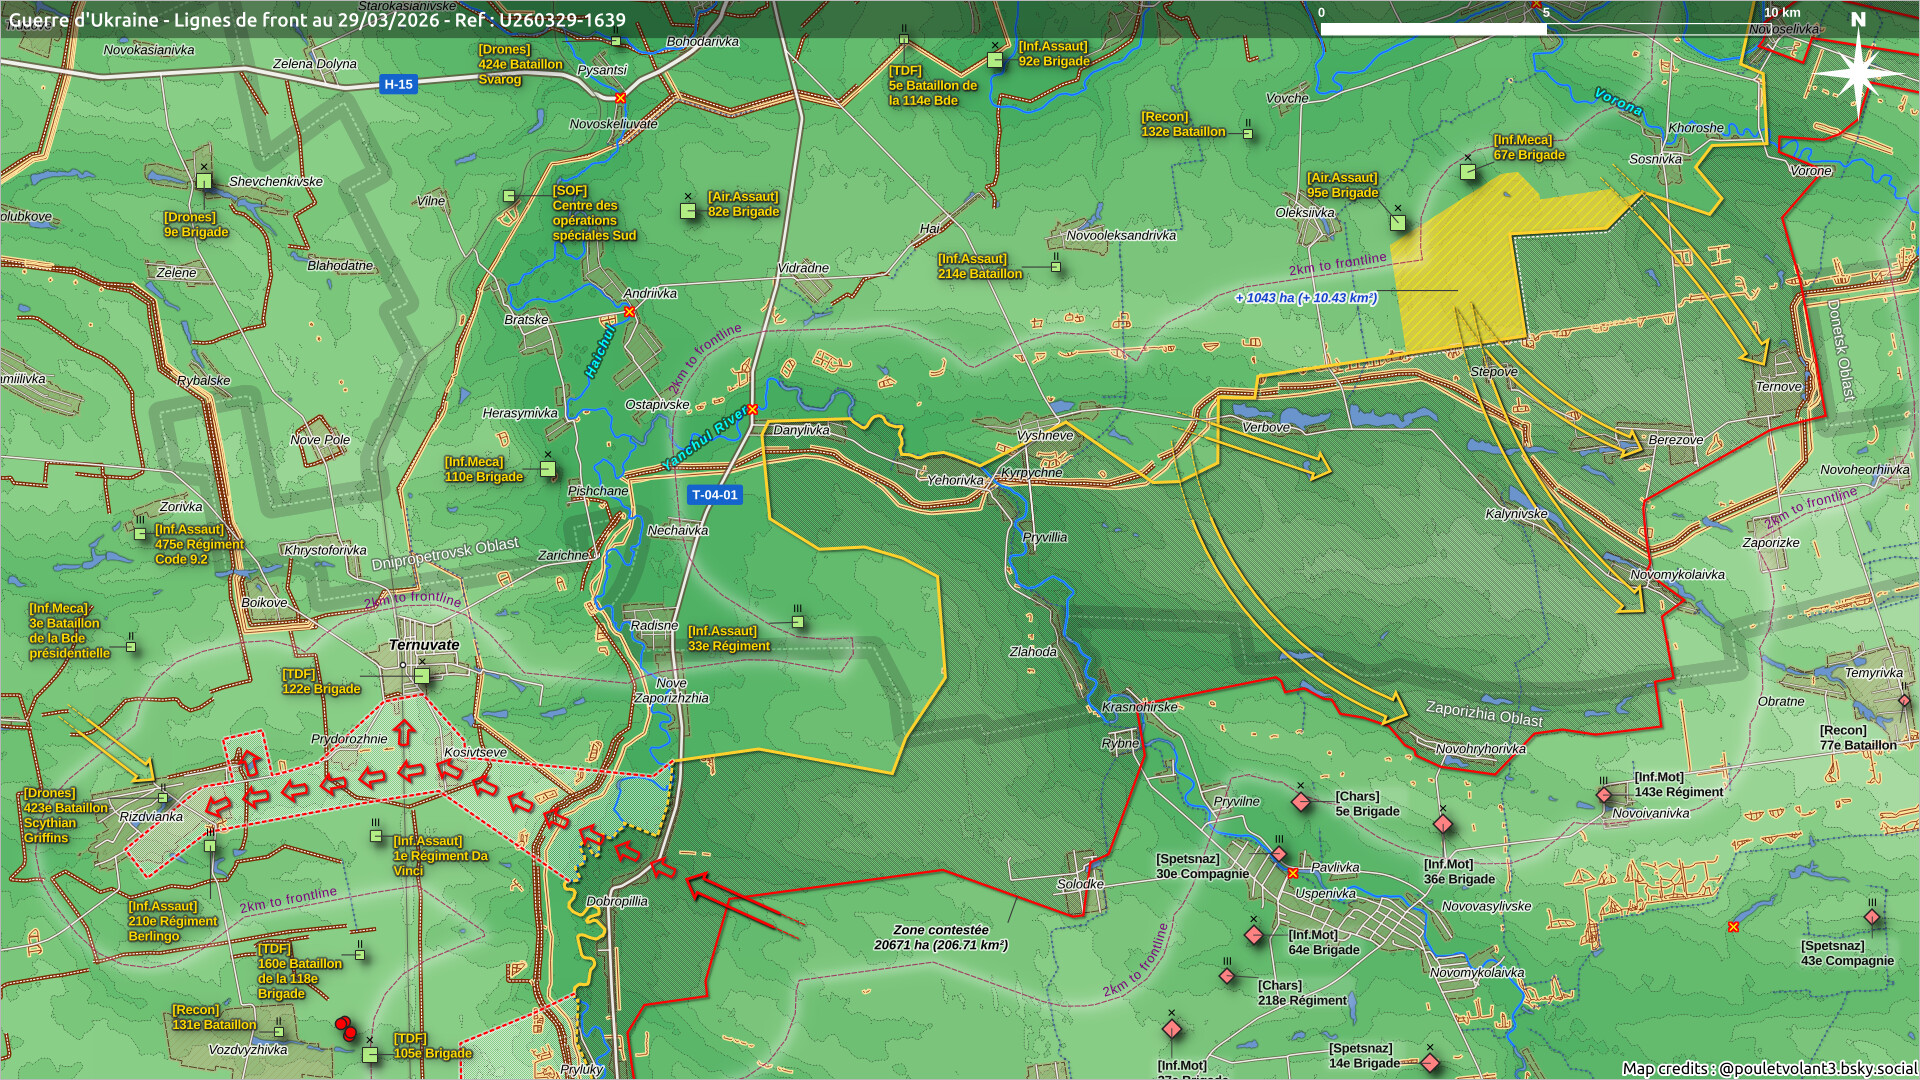The image size is (1920, 1080).
Task: Click the north compass star icon
Action: [1857, 72]
